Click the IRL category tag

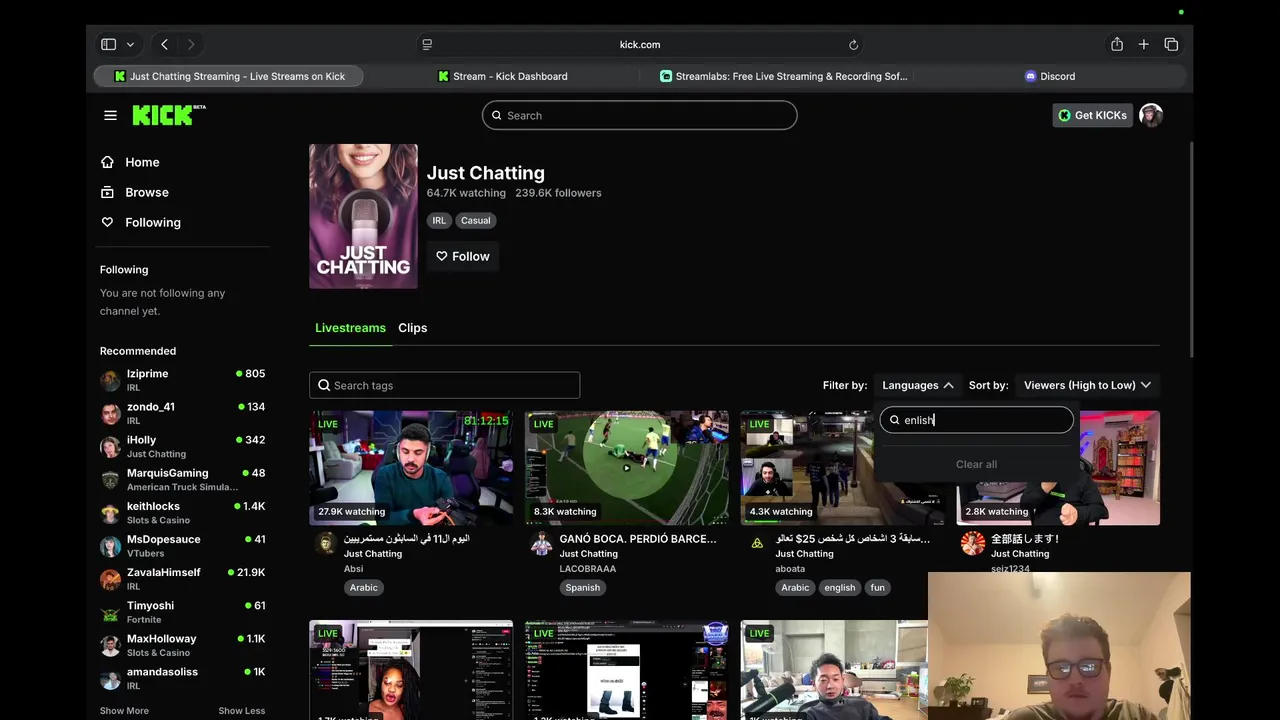coord(439,220)
